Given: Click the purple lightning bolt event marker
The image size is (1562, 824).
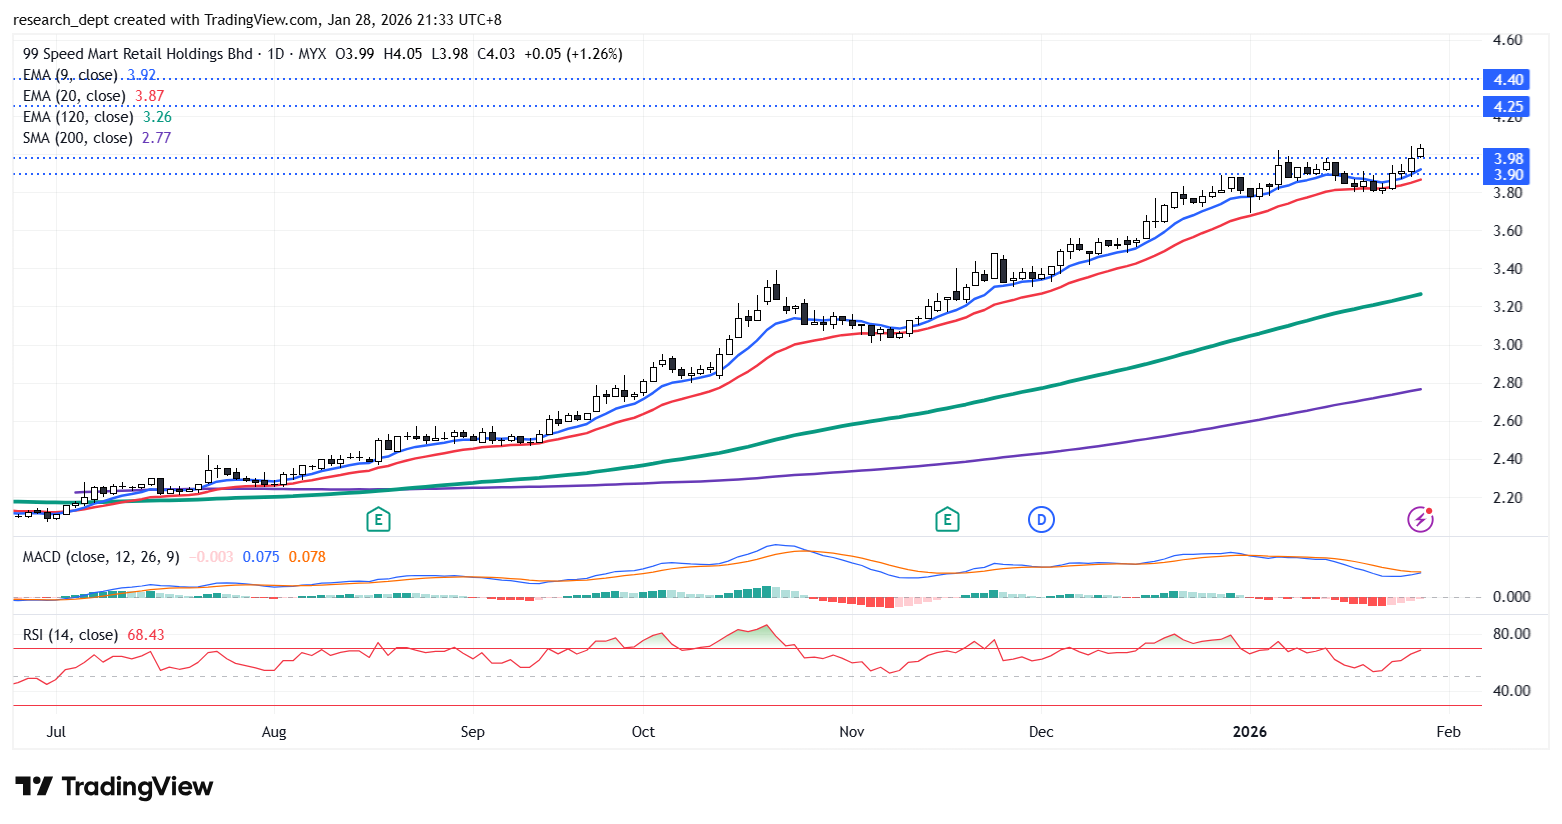Looking at the screenshot, I should tap(1420, 519).
